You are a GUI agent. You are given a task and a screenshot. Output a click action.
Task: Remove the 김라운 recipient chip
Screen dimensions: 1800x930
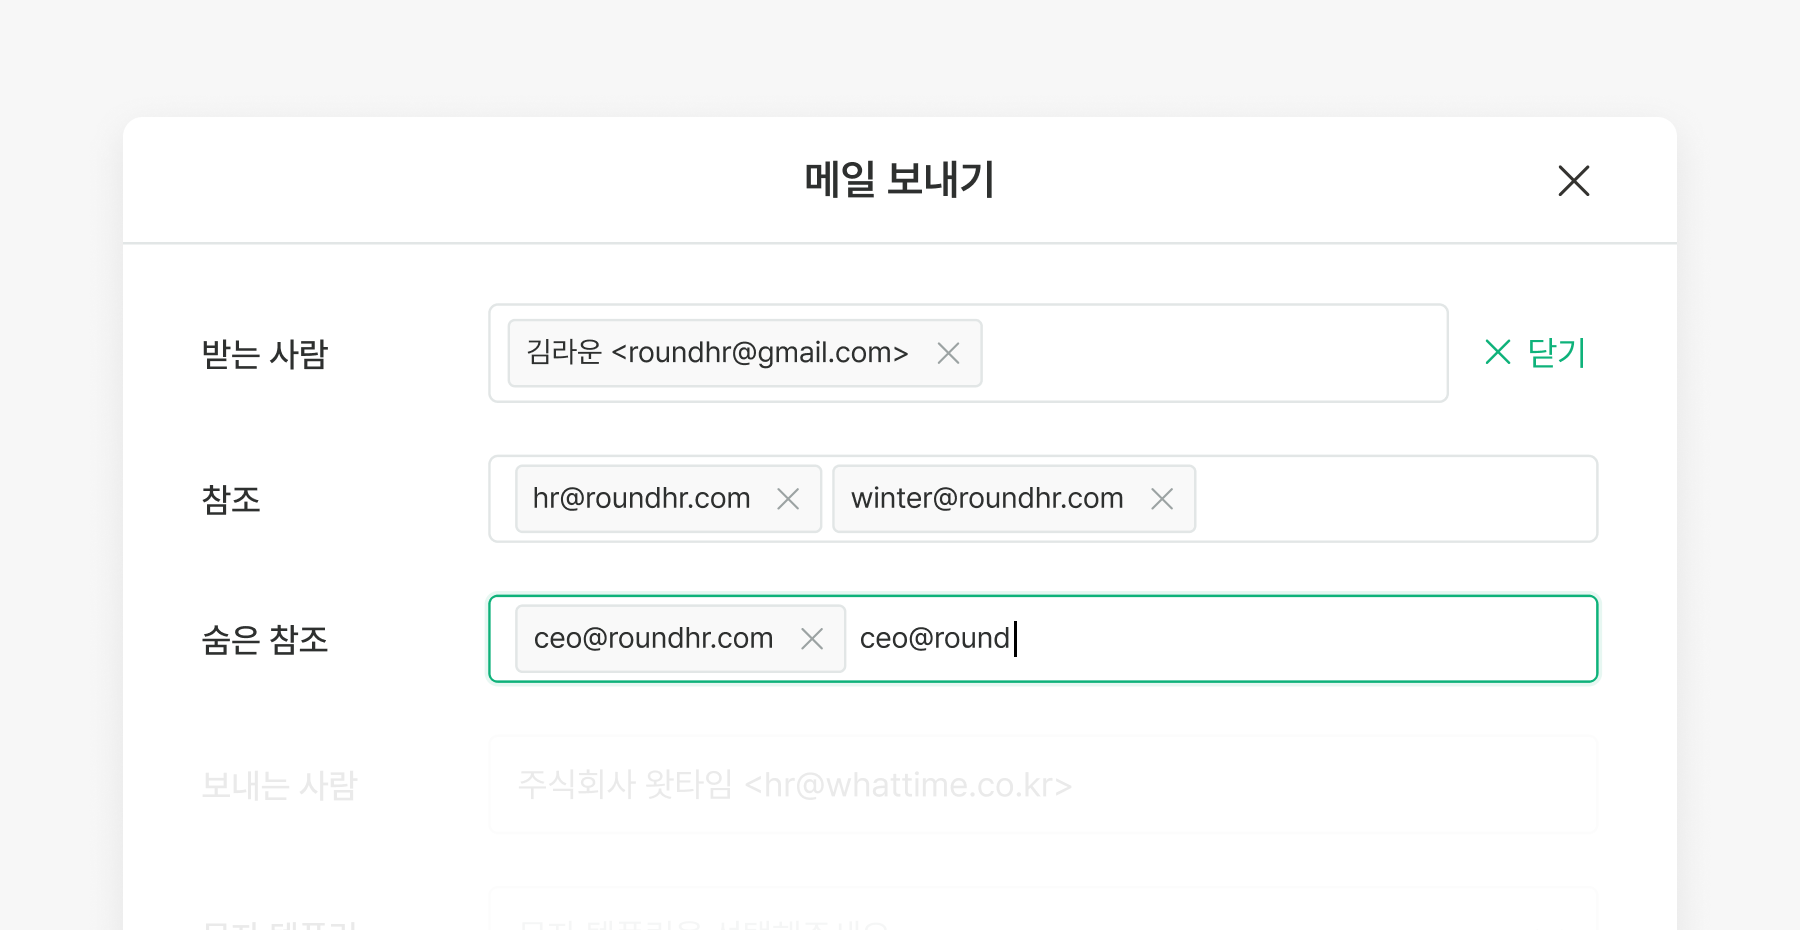[948, 353]
